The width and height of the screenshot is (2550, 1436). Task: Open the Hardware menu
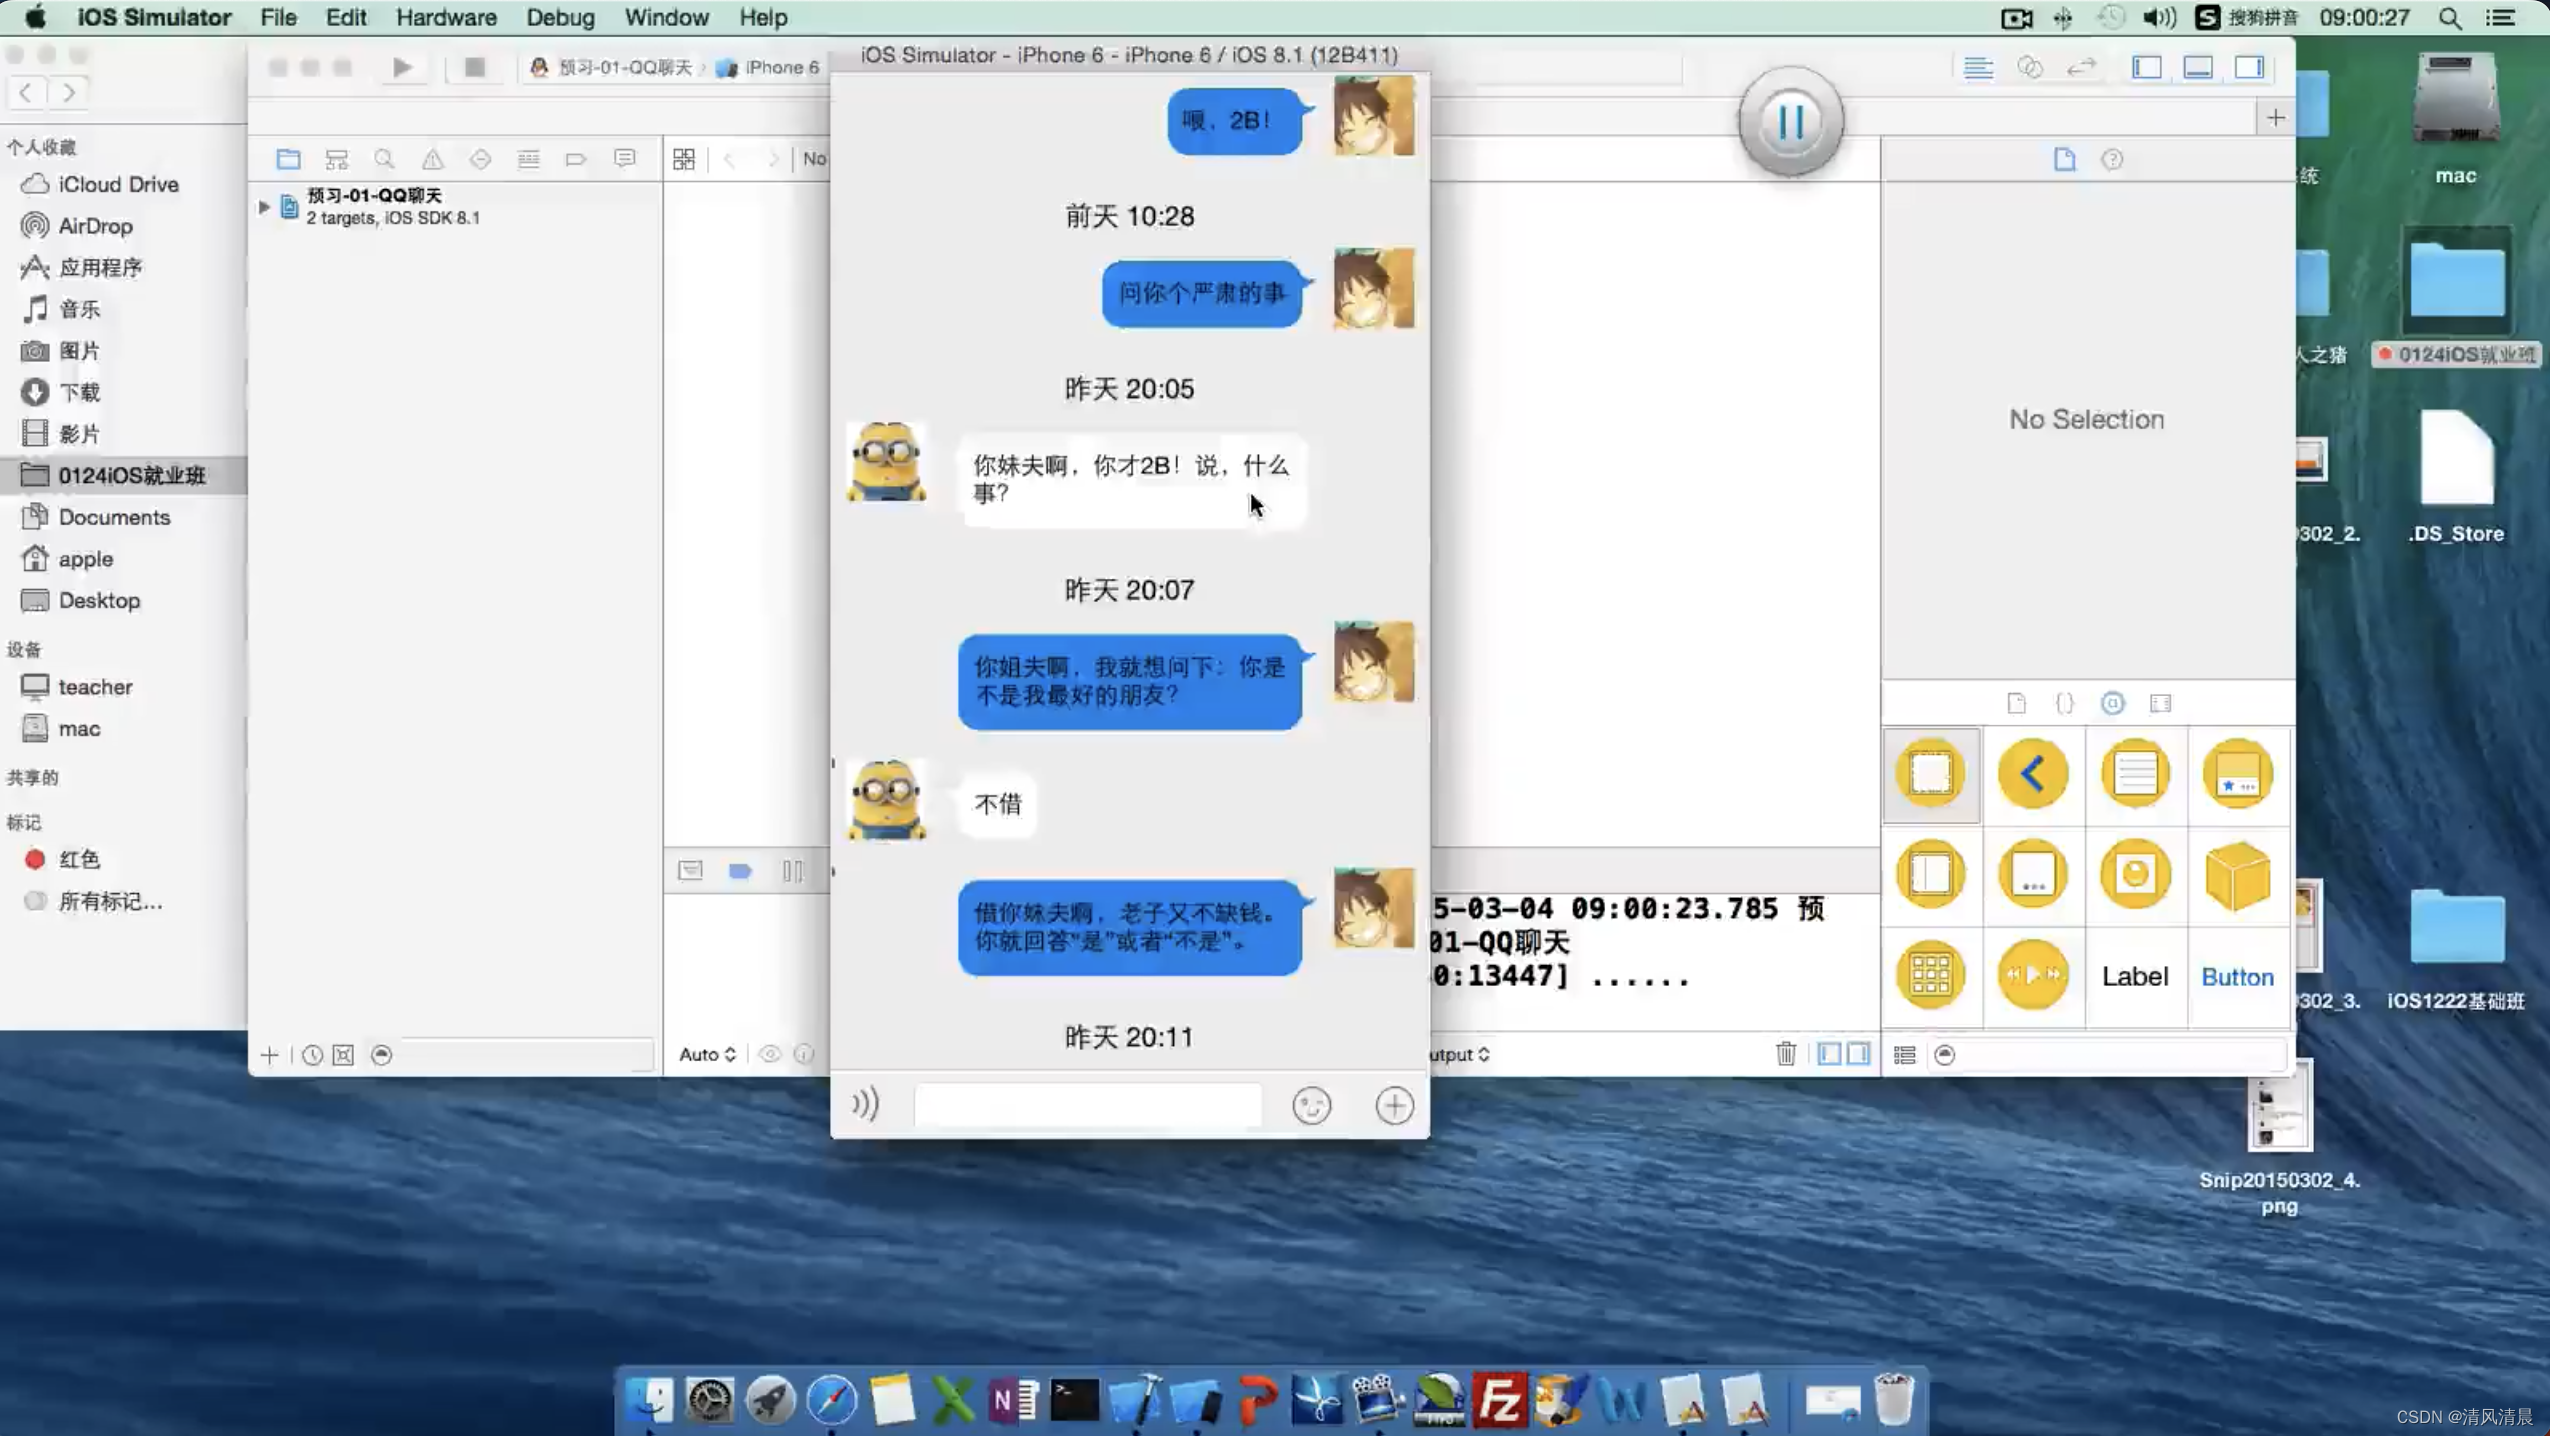click(446, 17)
